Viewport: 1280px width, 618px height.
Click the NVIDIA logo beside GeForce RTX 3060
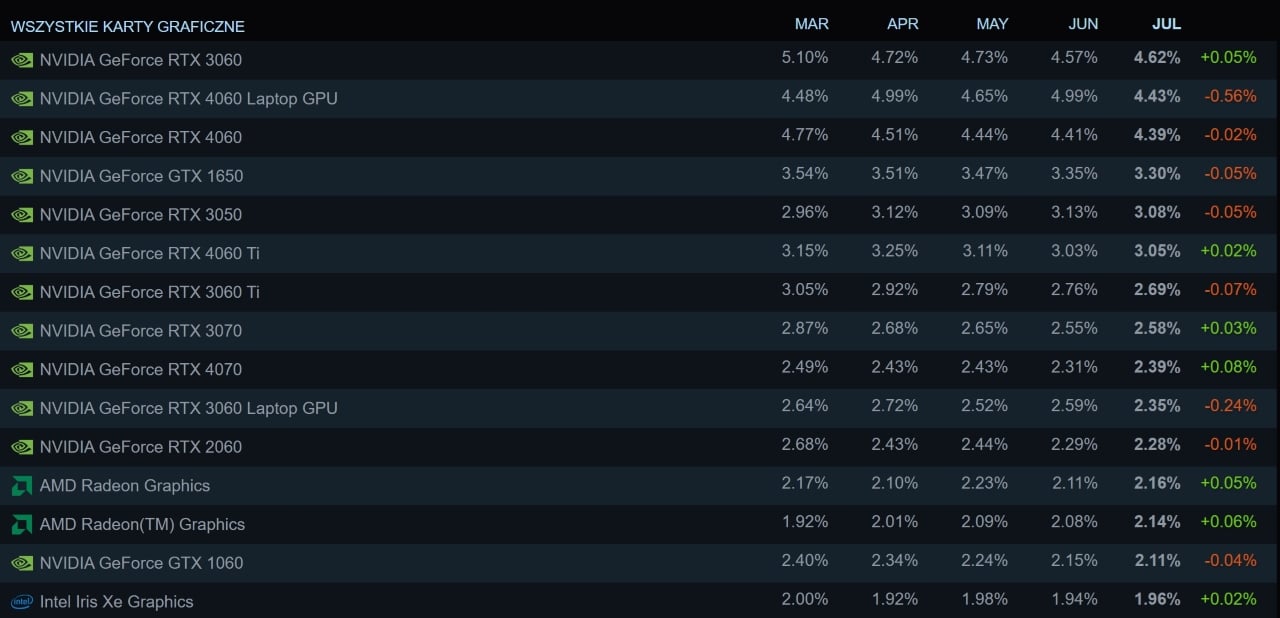[x=21, y=59]
